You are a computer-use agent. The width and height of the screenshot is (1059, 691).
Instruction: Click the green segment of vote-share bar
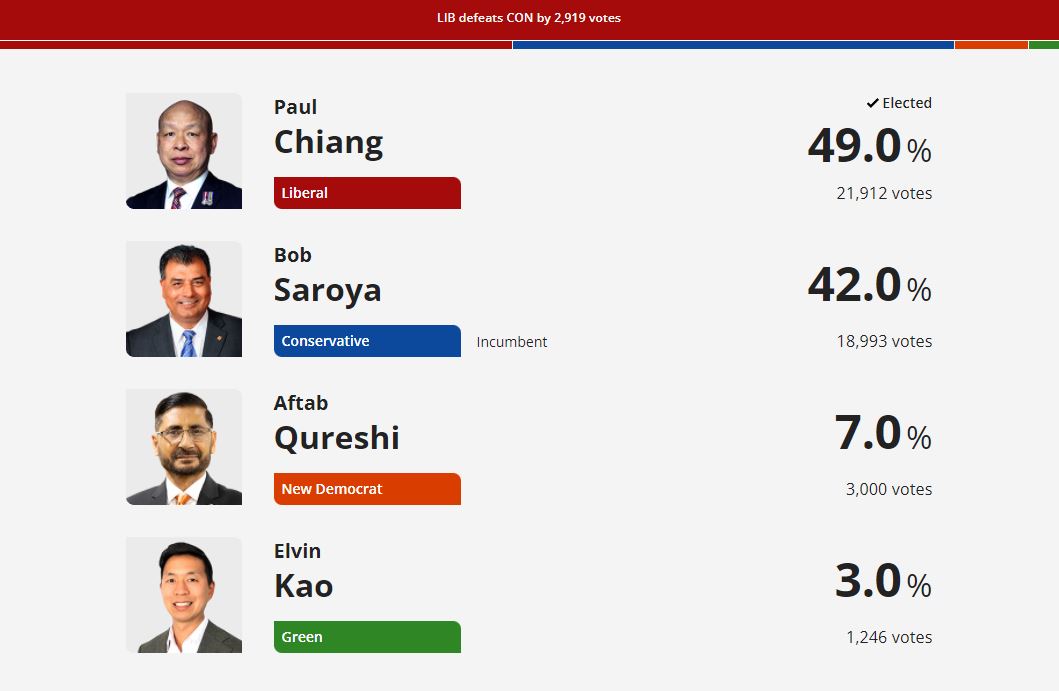1044,45
